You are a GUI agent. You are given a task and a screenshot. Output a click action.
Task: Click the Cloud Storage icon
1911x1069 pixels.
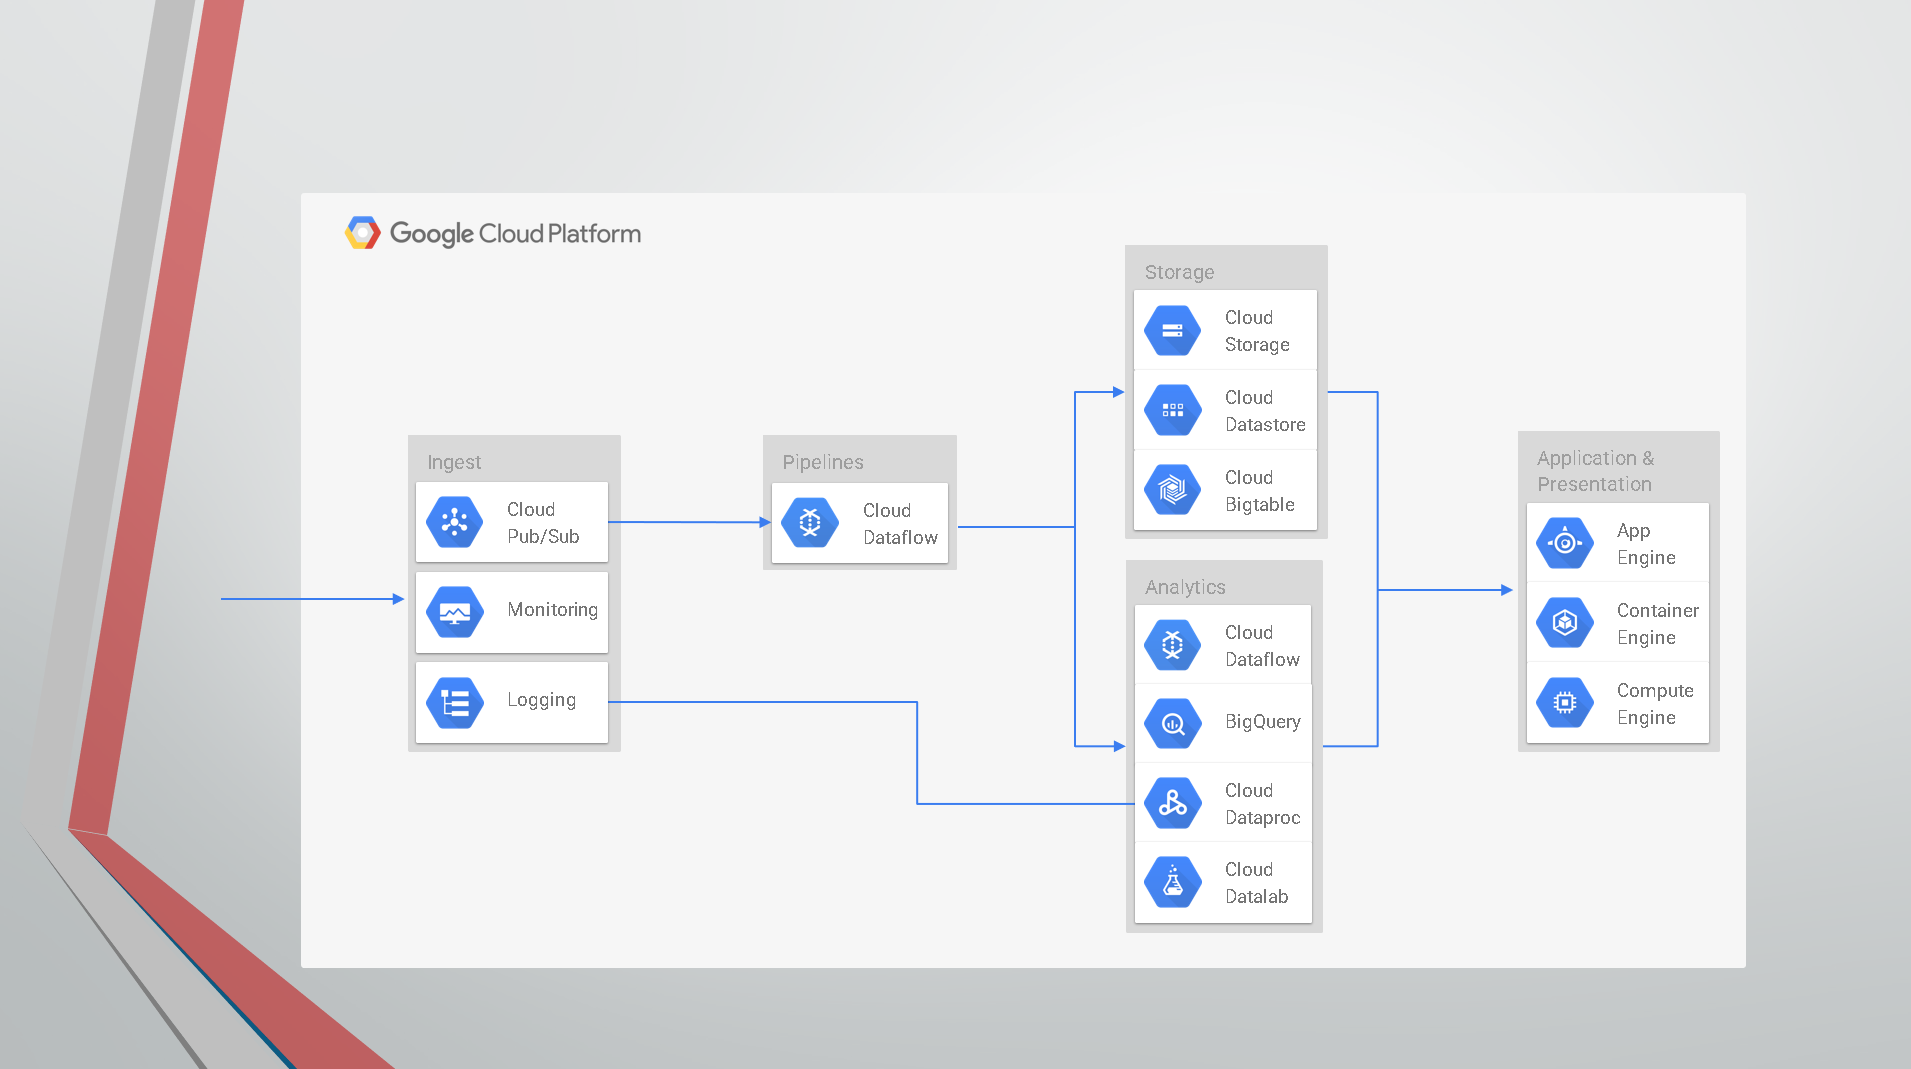pyautogui.click(x=1173, y=330)
